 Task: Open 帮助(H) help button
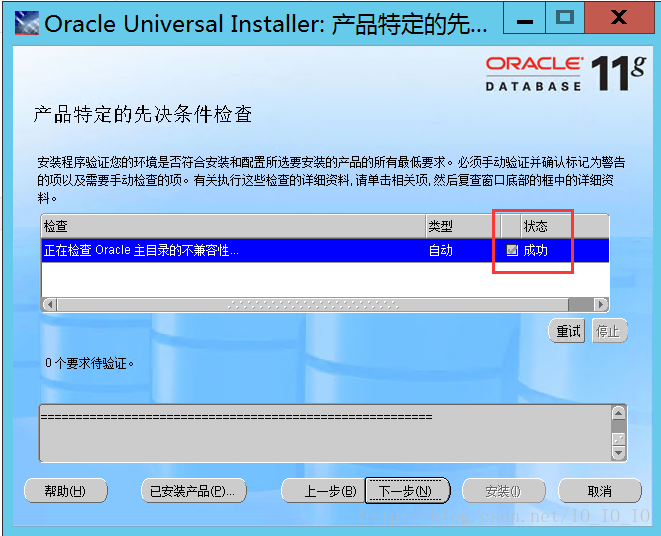(x=66, y=491)
